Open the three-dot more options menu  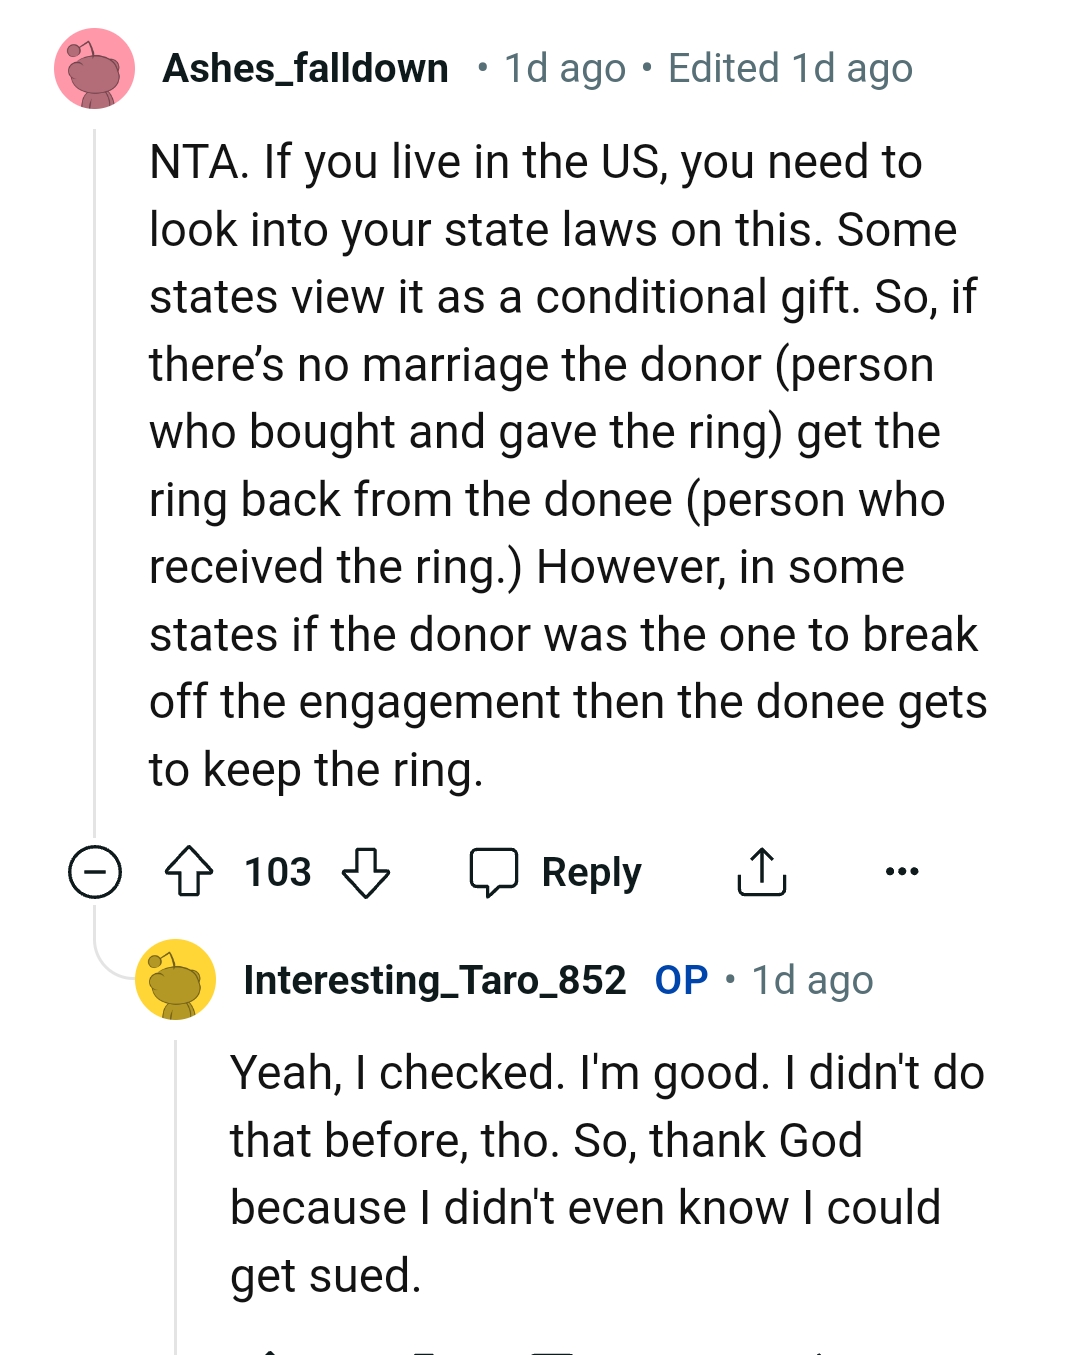(902, 872)
